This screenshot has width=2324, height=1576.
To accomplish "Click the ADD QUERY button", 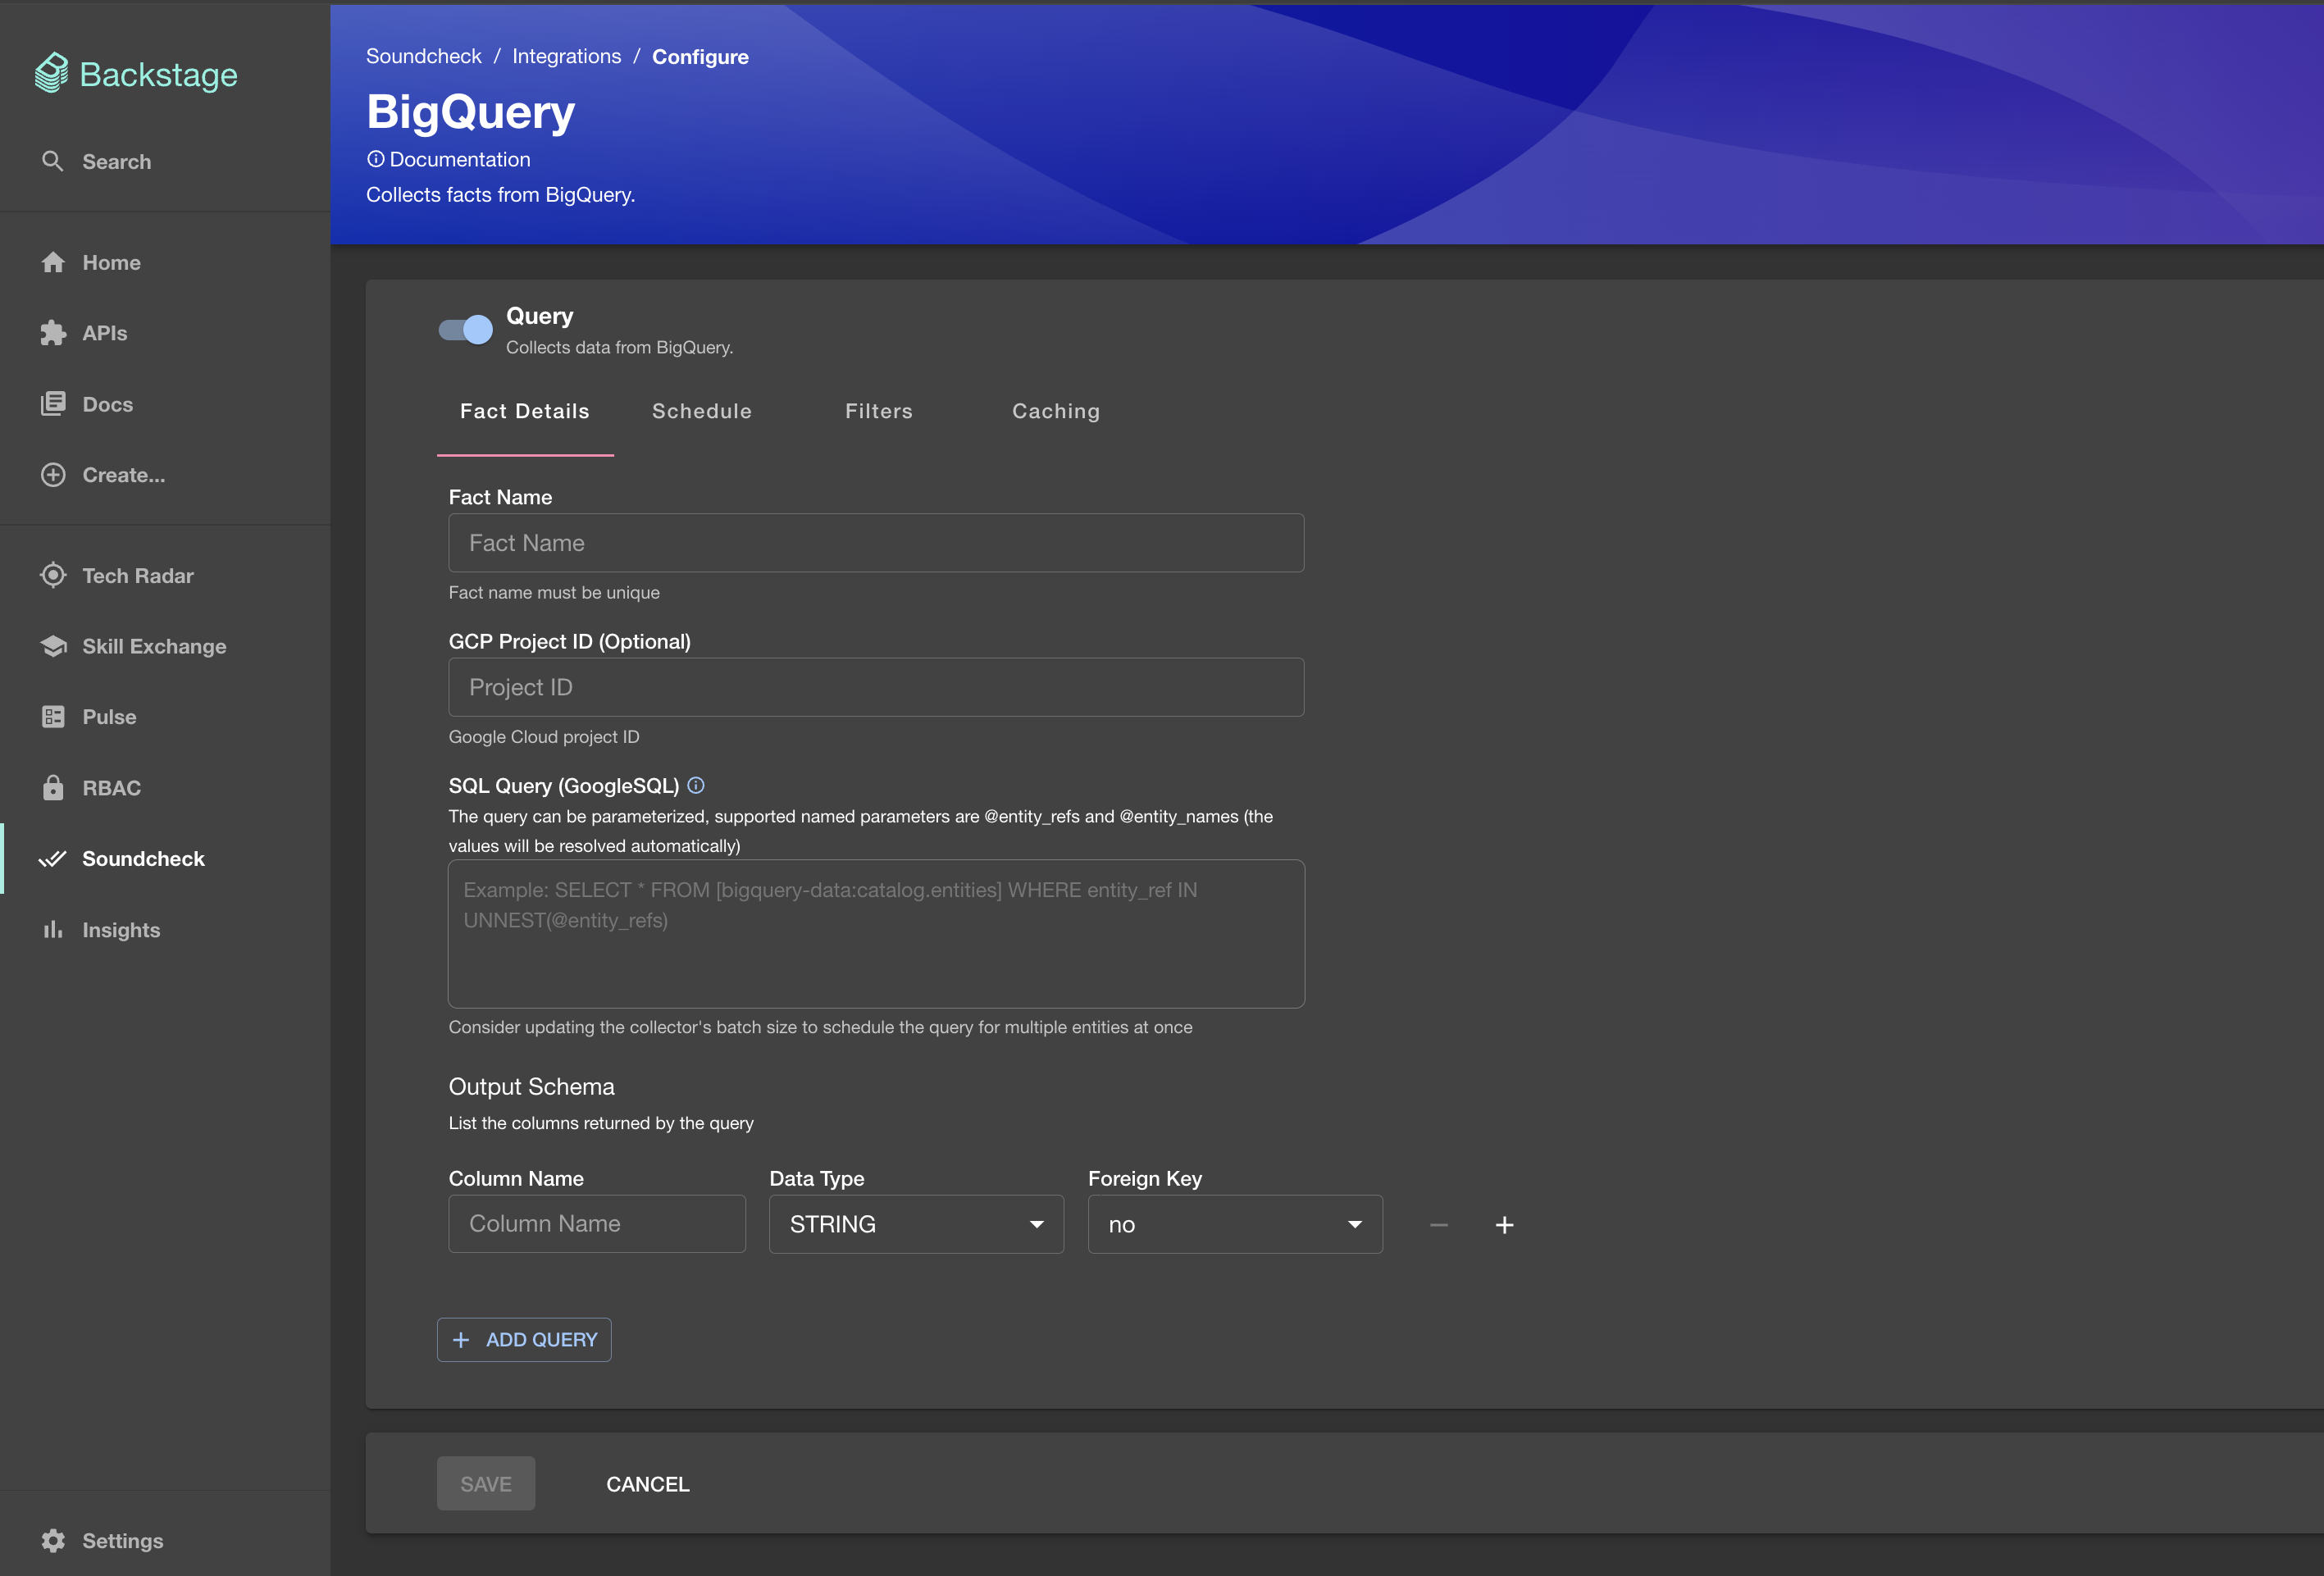I will pyautogui.click(x=524, y=1338).
